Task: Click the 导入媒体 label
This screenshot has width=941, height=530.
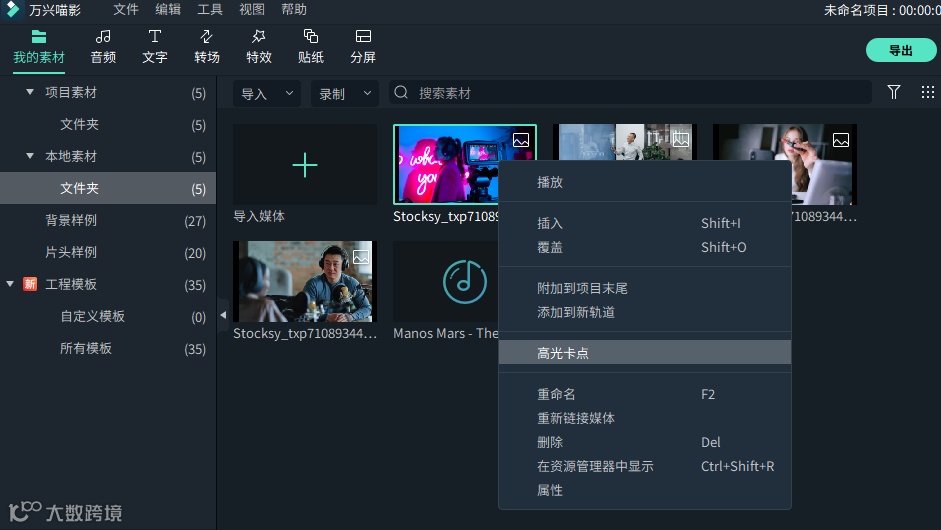Action: pyautogui.click(x=259, y=216)
